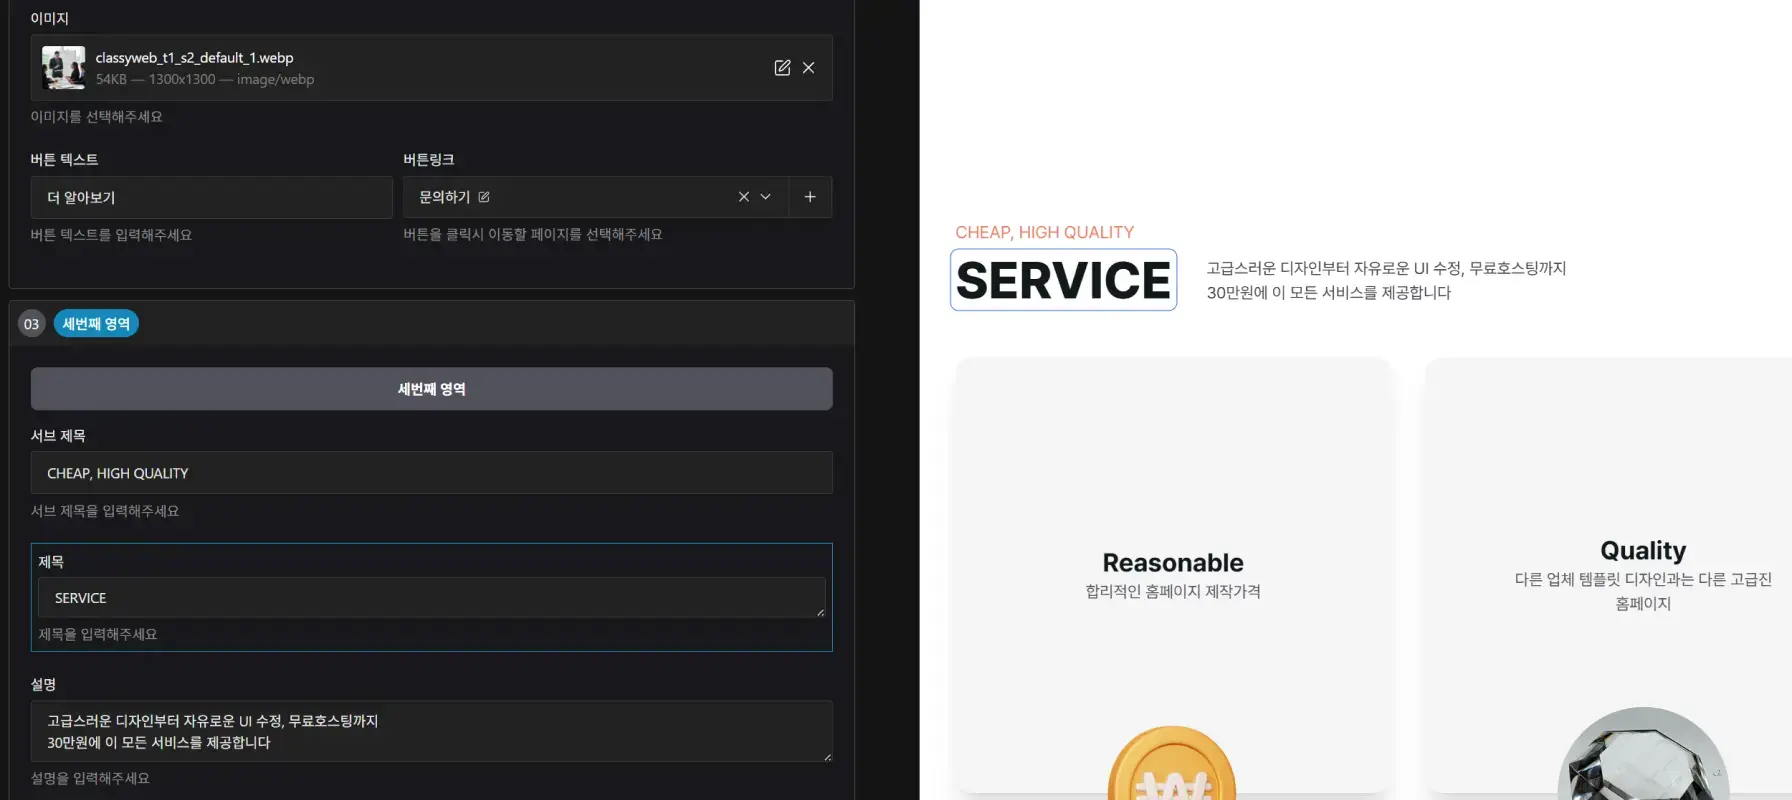Click the orange CHEAP, HIGH QUALITY preview subtitle
The image size is (1792, 800).
pos(1044,233)
